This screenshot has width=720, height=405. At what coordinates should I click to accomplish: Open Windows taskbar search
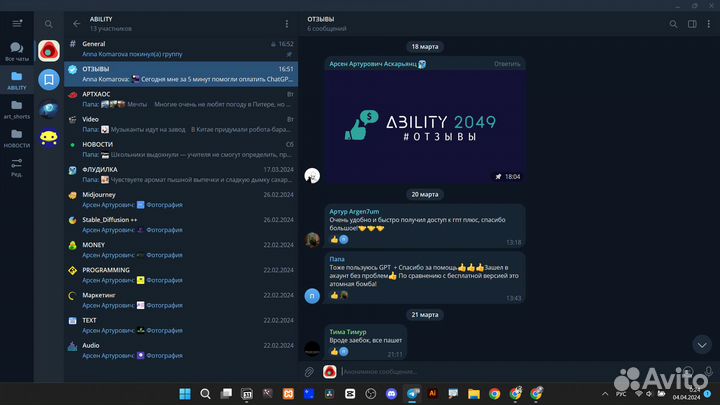[205, 394]
